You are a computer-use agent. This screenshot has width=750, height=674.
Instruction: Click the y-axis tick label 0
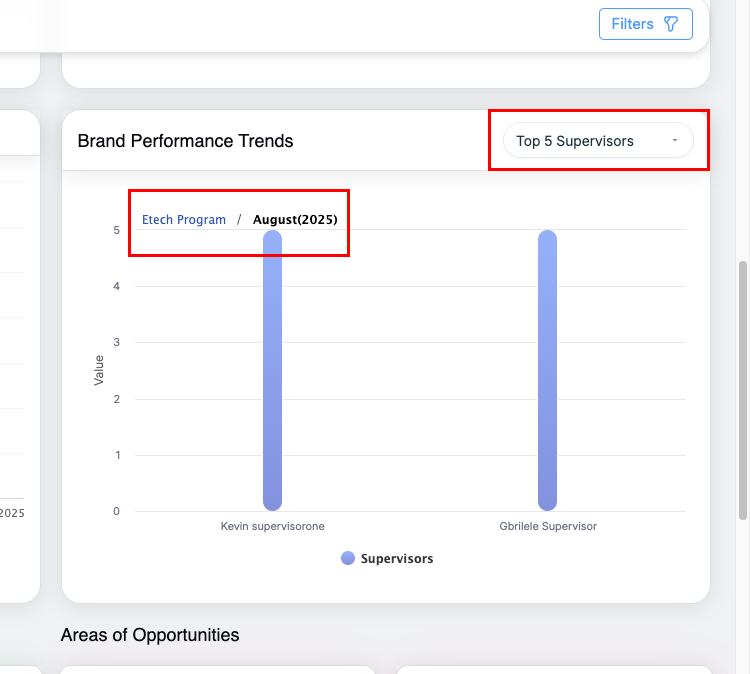pos(116,511)
